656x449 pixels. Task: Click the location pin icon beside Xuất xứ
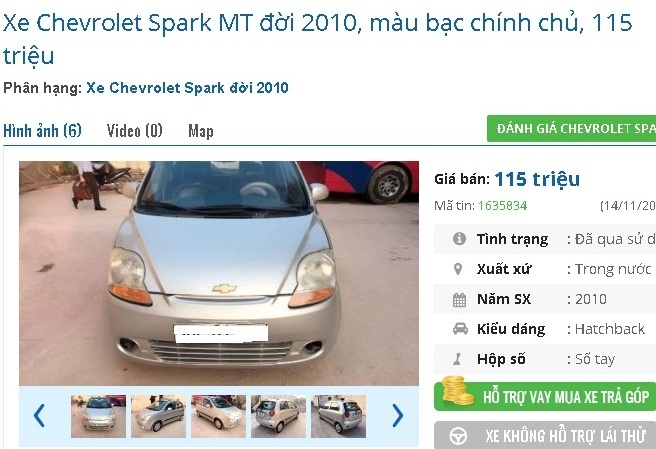click(458, 269)
